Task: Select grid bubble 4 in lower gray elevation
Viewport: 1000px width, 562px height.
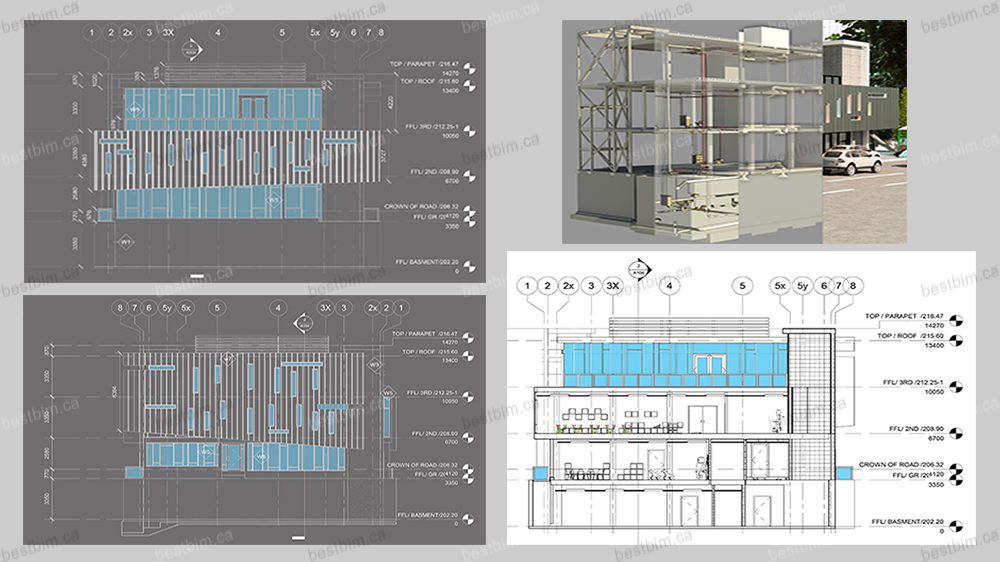Action: (277, 307)
